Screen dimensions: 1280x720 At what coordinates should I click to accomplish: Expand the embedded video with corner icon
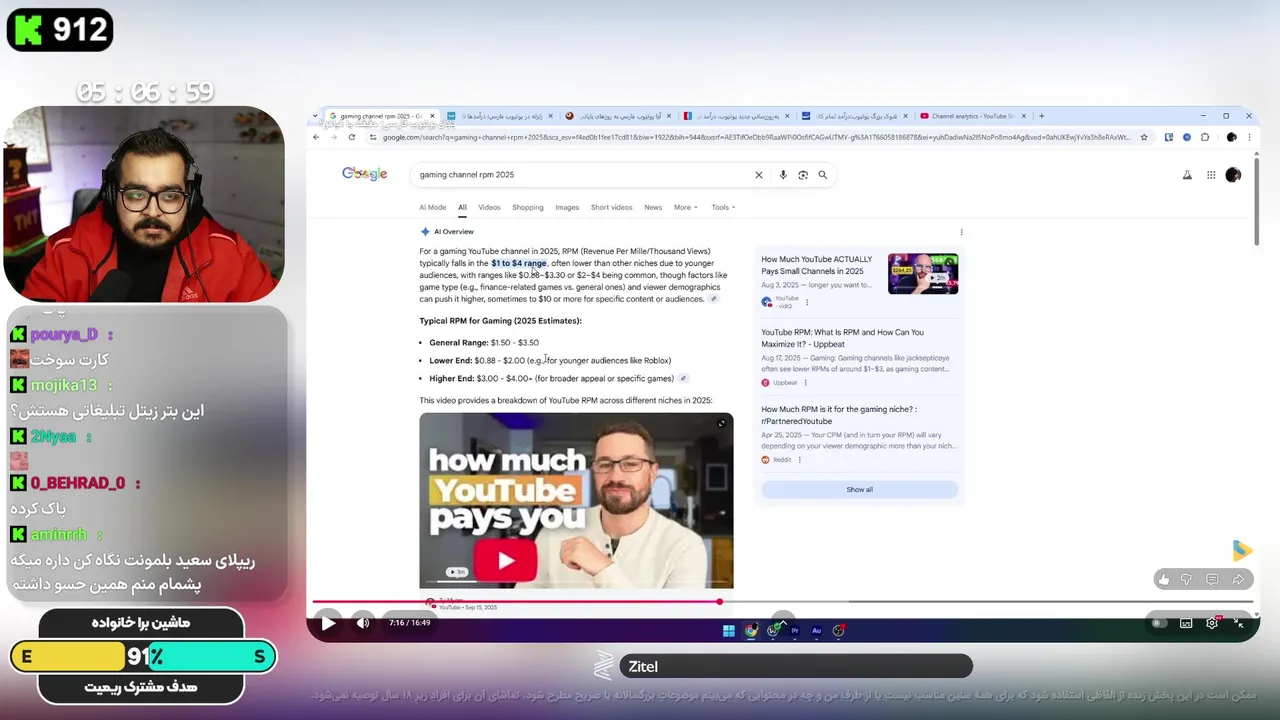[x=721, y=424]
